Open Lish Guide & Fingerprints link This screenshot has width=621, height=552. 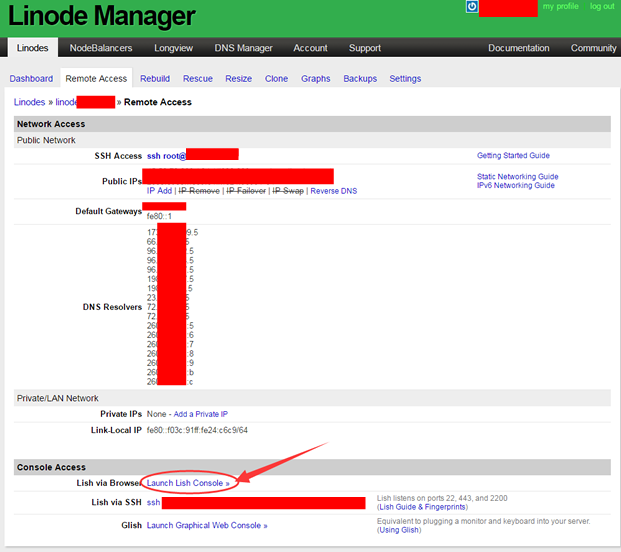pos(422,507)
